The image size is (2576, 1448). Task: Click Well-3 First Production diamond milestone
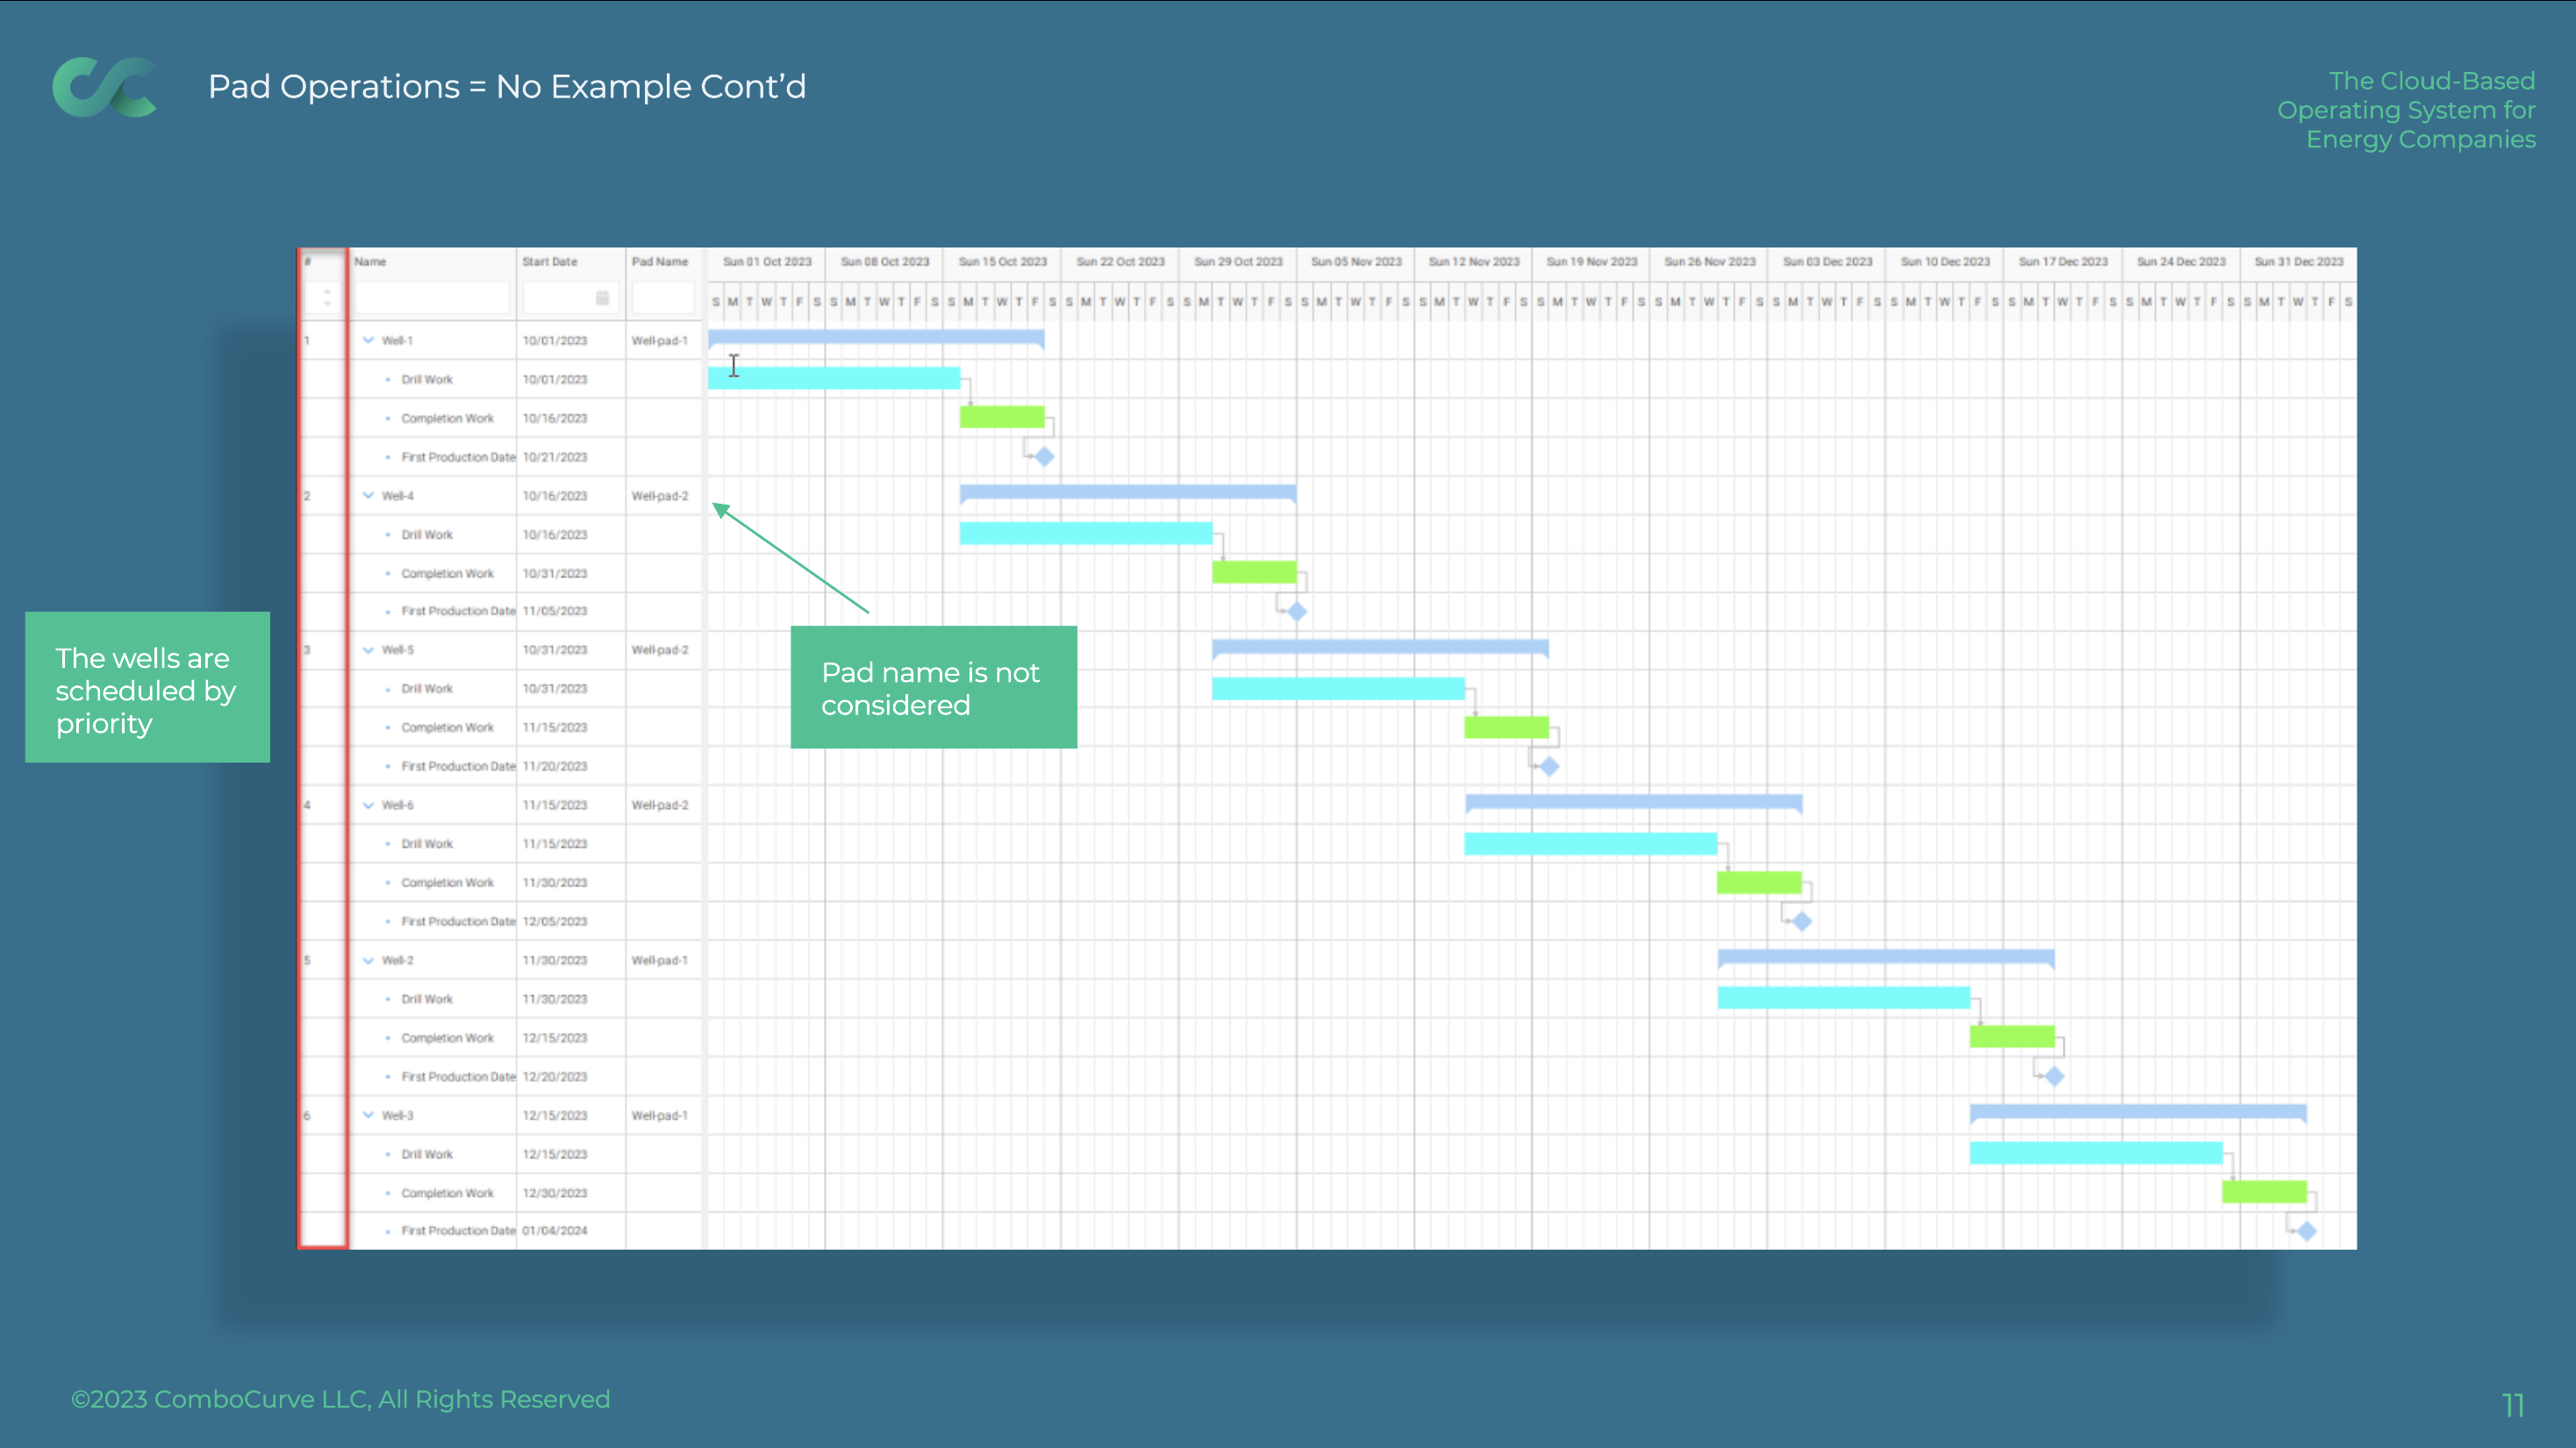click(x=2306, y=1231)
